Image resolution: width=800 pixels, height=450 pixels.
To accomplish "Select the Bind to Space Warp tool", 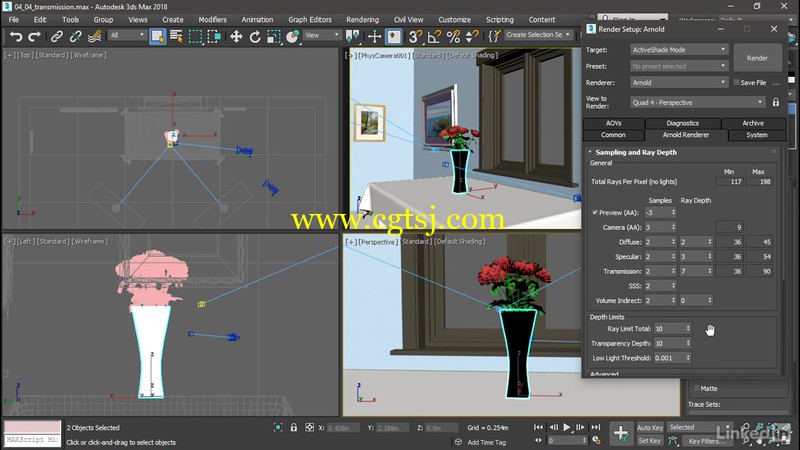I will click(x=94, y=36).
